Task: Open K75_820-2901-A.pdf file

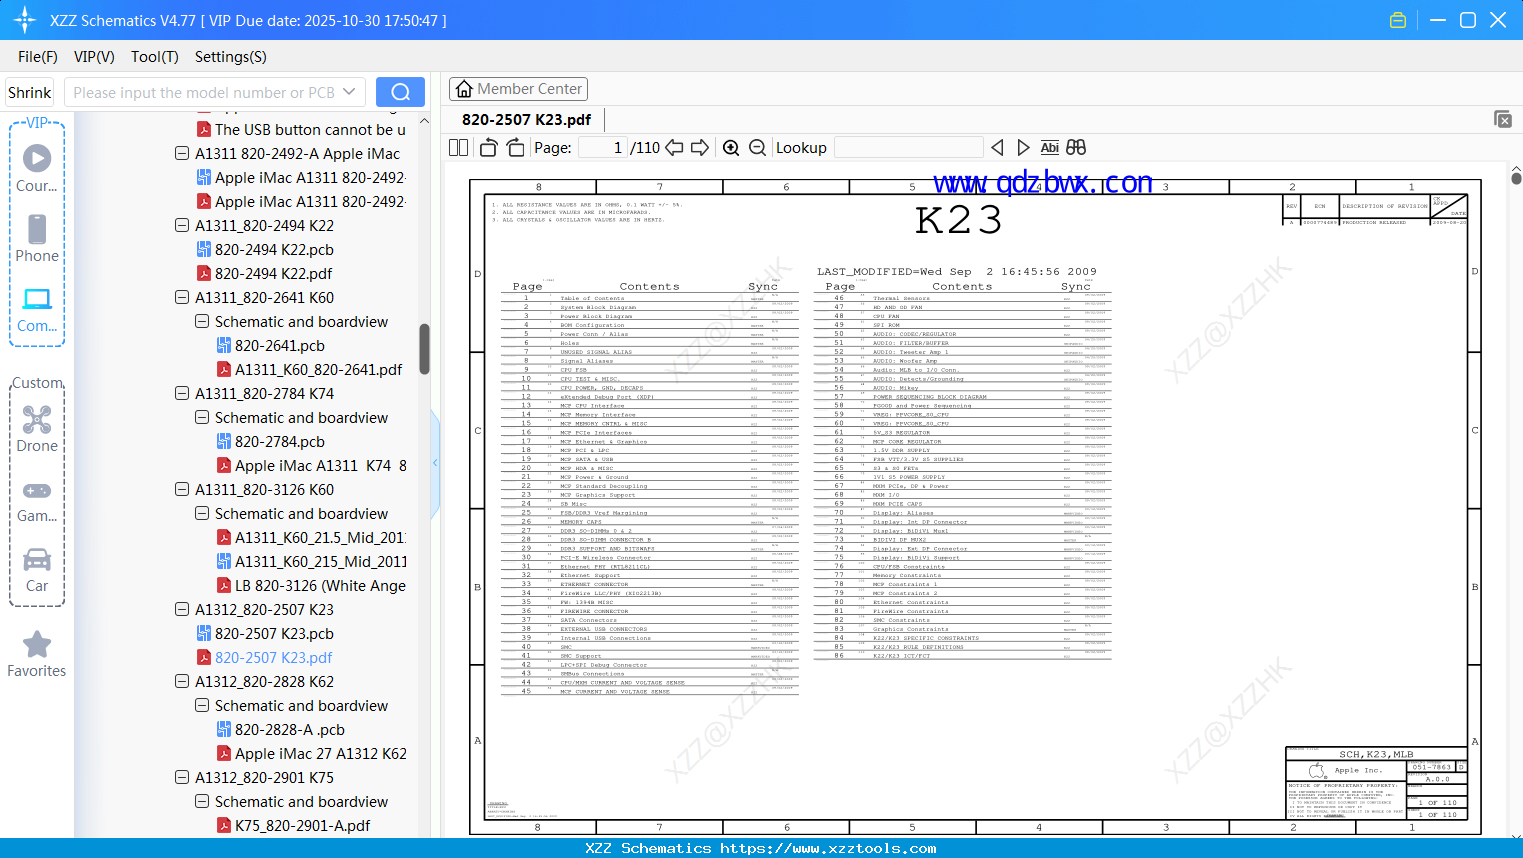Action: [x=293, y=826]
